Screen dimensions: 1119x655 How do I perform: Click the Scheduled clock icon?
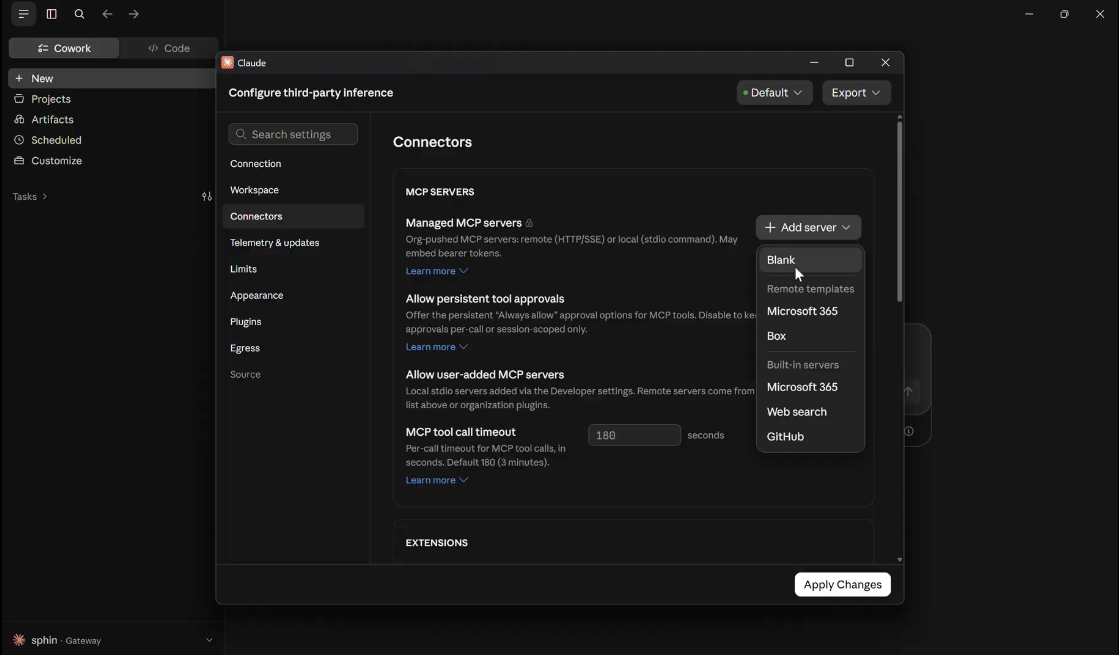coord(19,140)
